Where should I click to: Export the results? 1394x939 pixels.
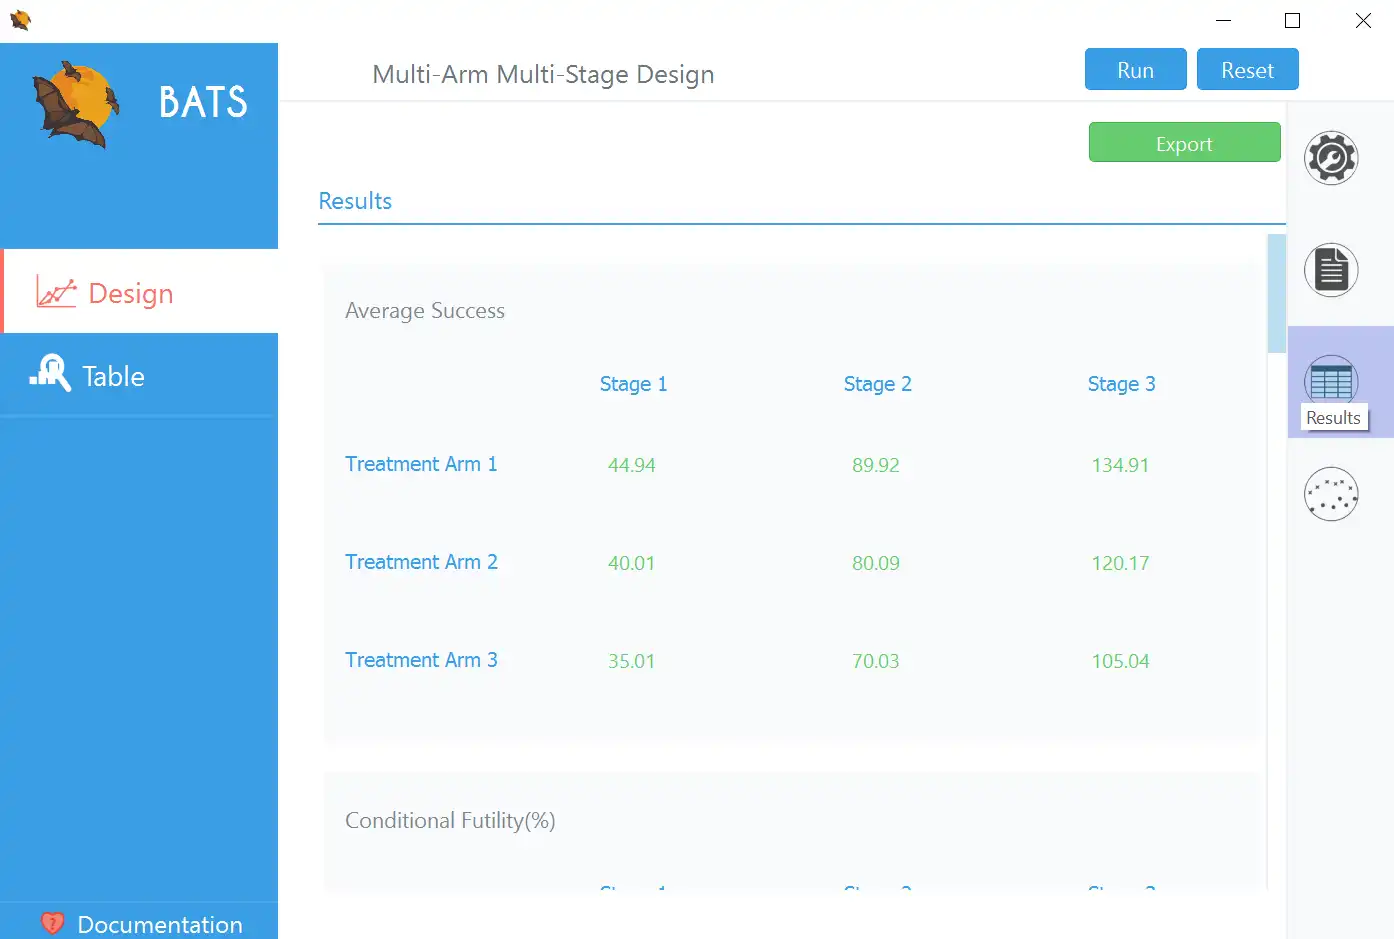[x=1184, y=143]
